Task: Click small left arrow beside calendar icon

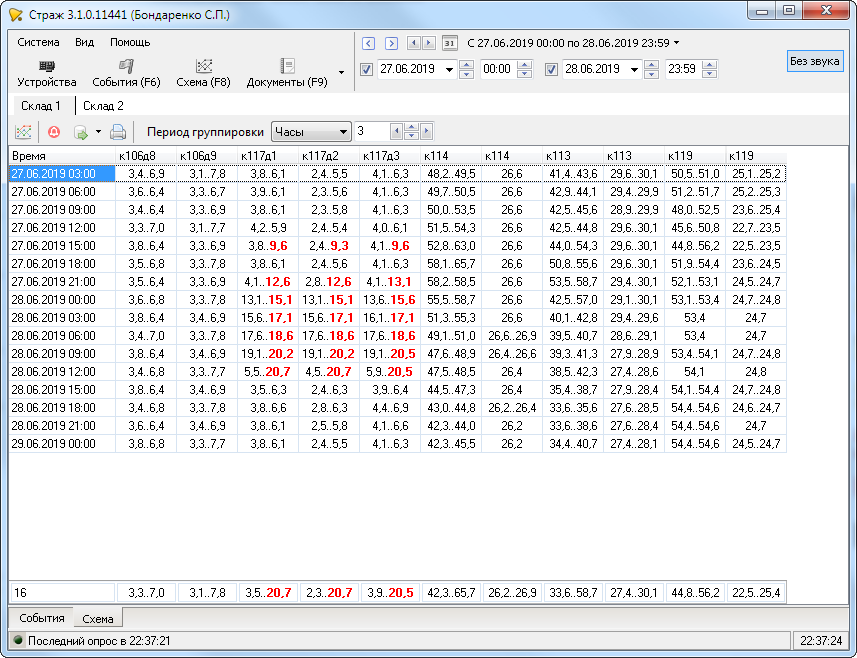Action: pos(414,43)
